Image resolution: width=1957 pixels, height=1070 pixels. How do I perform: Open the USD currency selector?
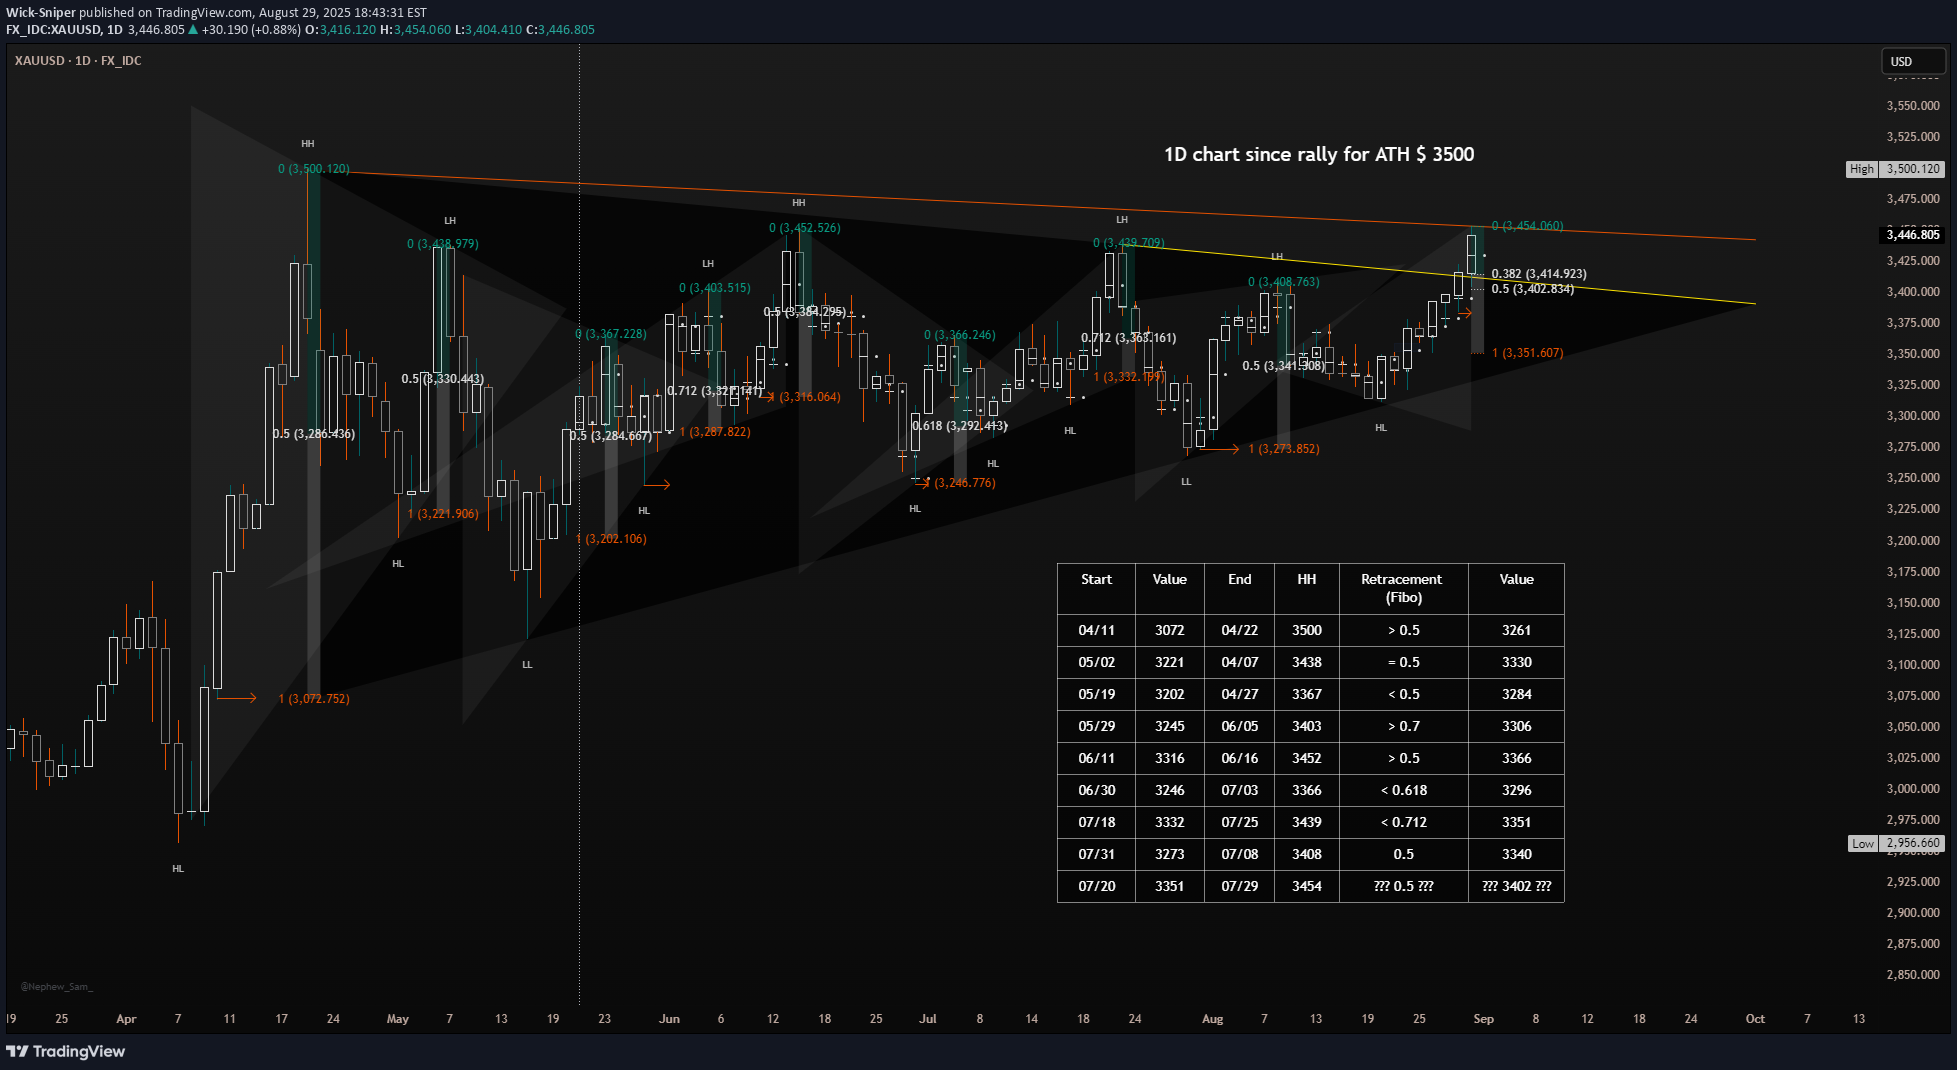pyautogui.click(x=1912, y=62)
